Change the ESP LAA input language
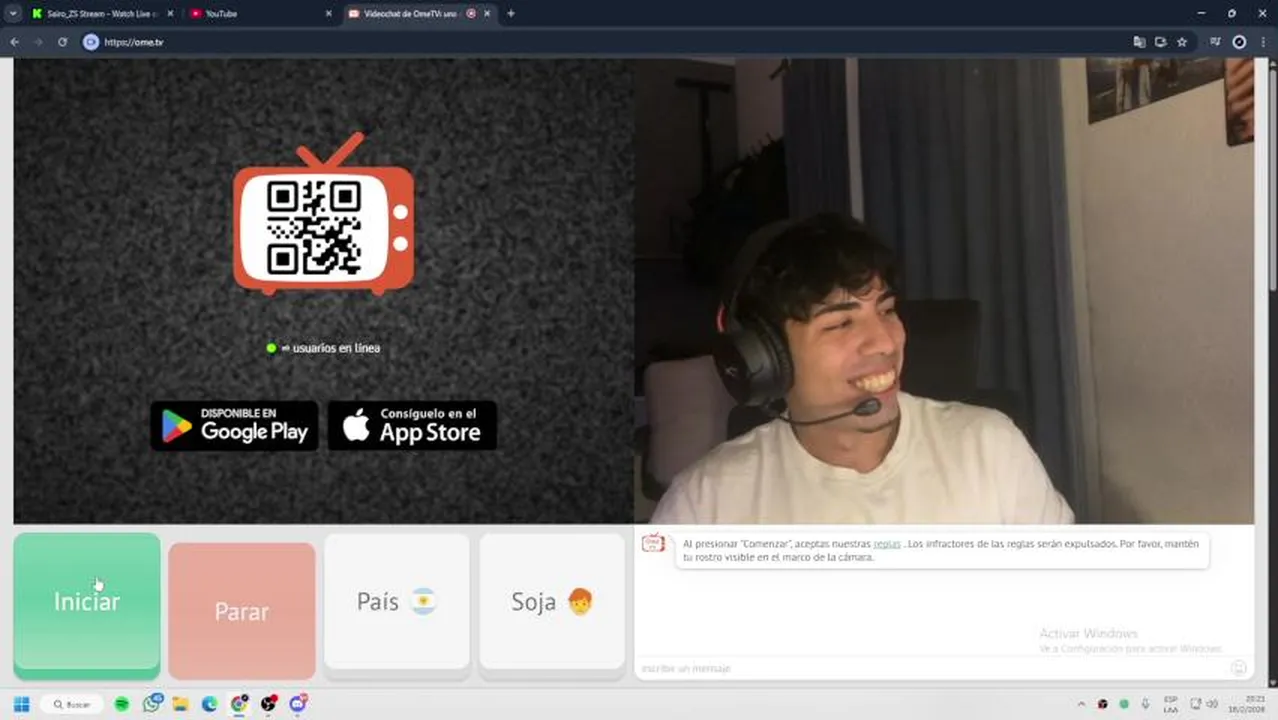 1171,704
